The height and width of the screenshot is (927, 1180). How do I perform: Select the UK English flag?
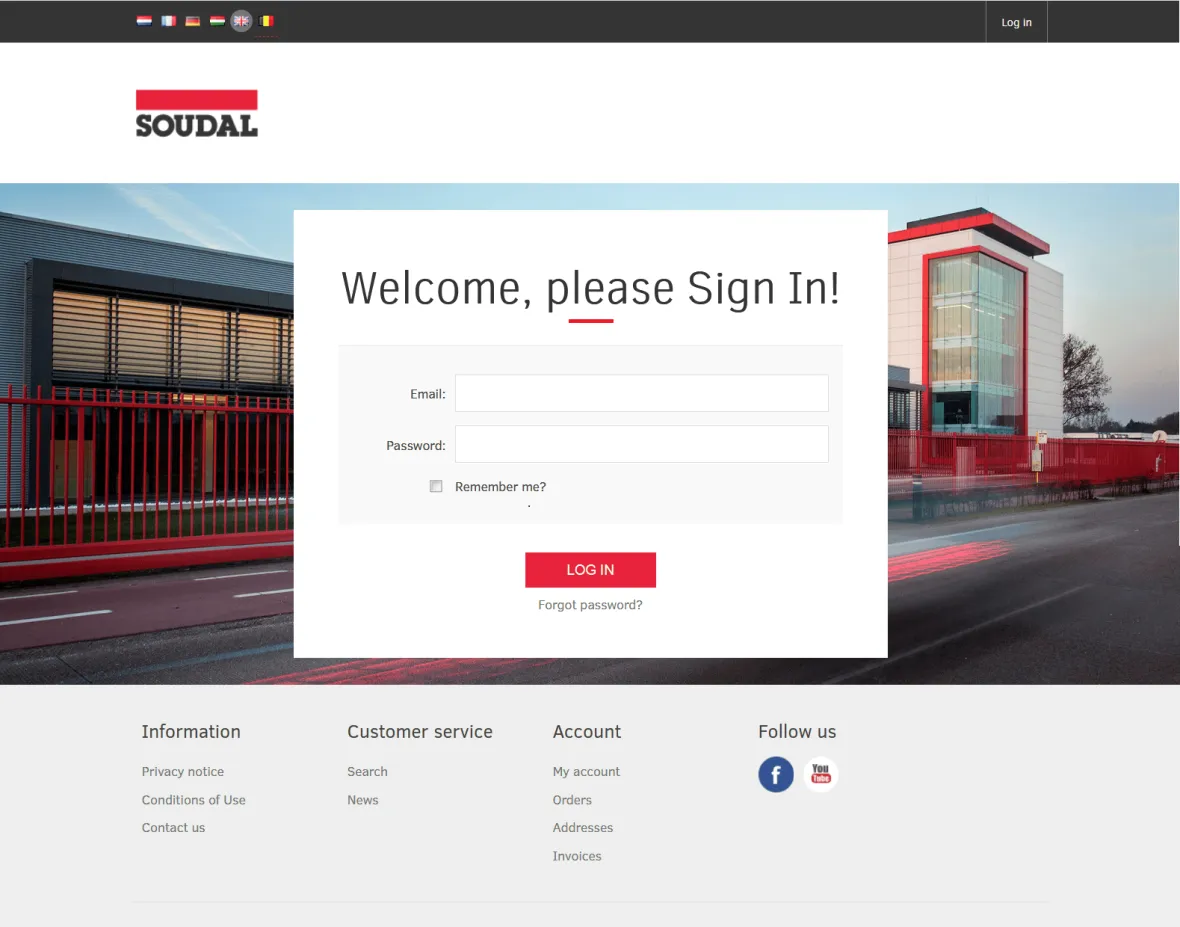pos(242,21)
